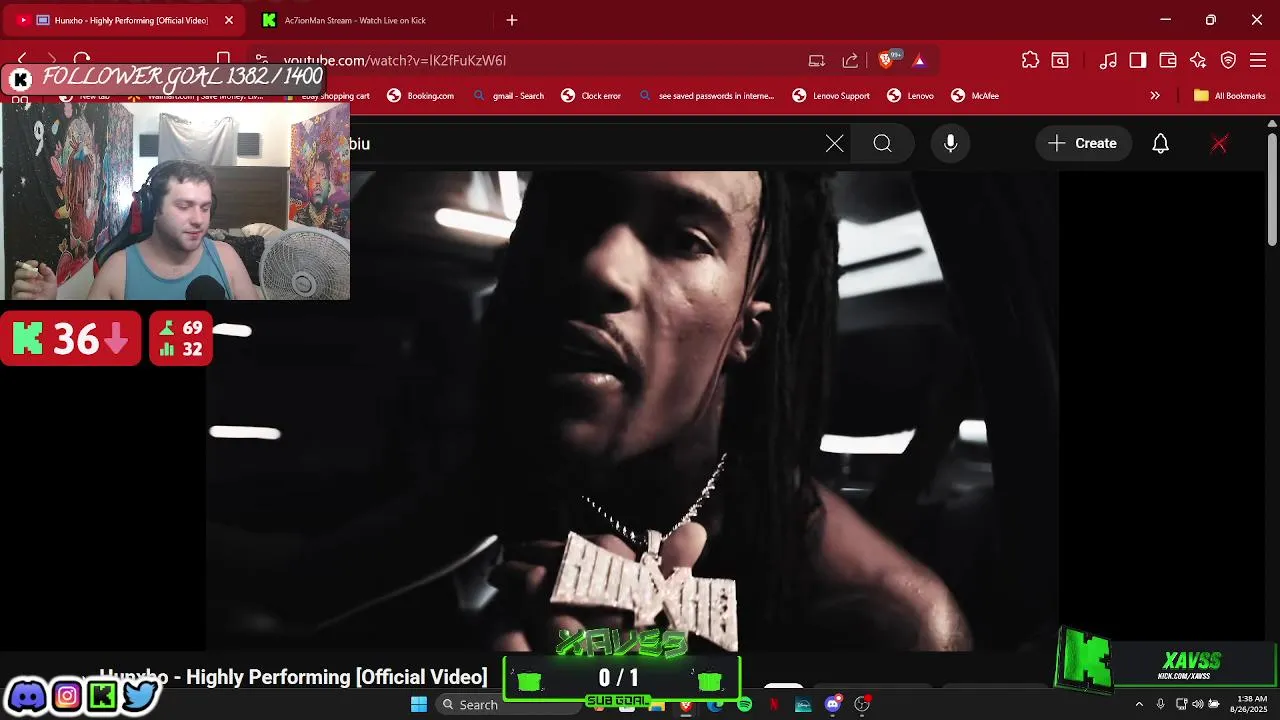Open the media playlist music note icon
1280x720 pixels.
(1108, 60)
